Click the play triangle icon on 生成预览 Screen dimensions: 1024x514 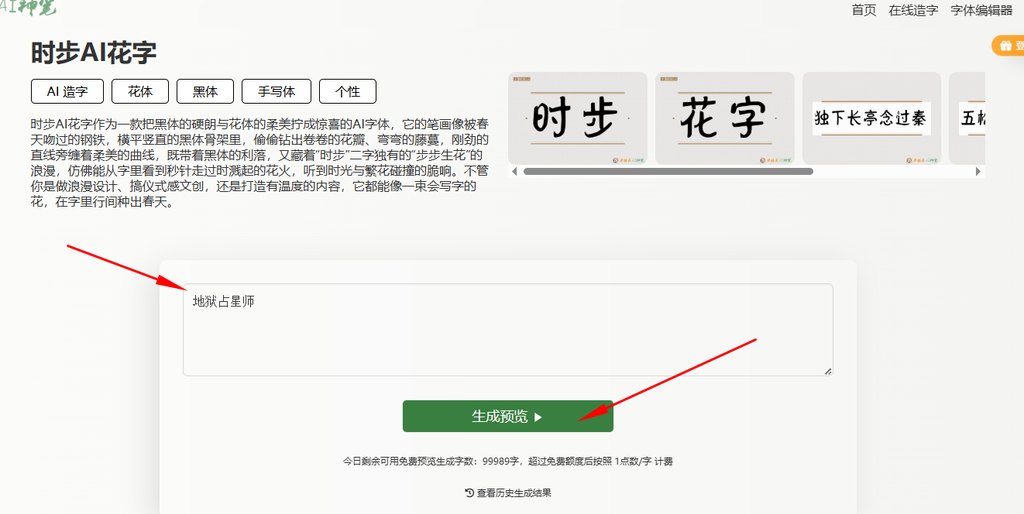(538, 417)
